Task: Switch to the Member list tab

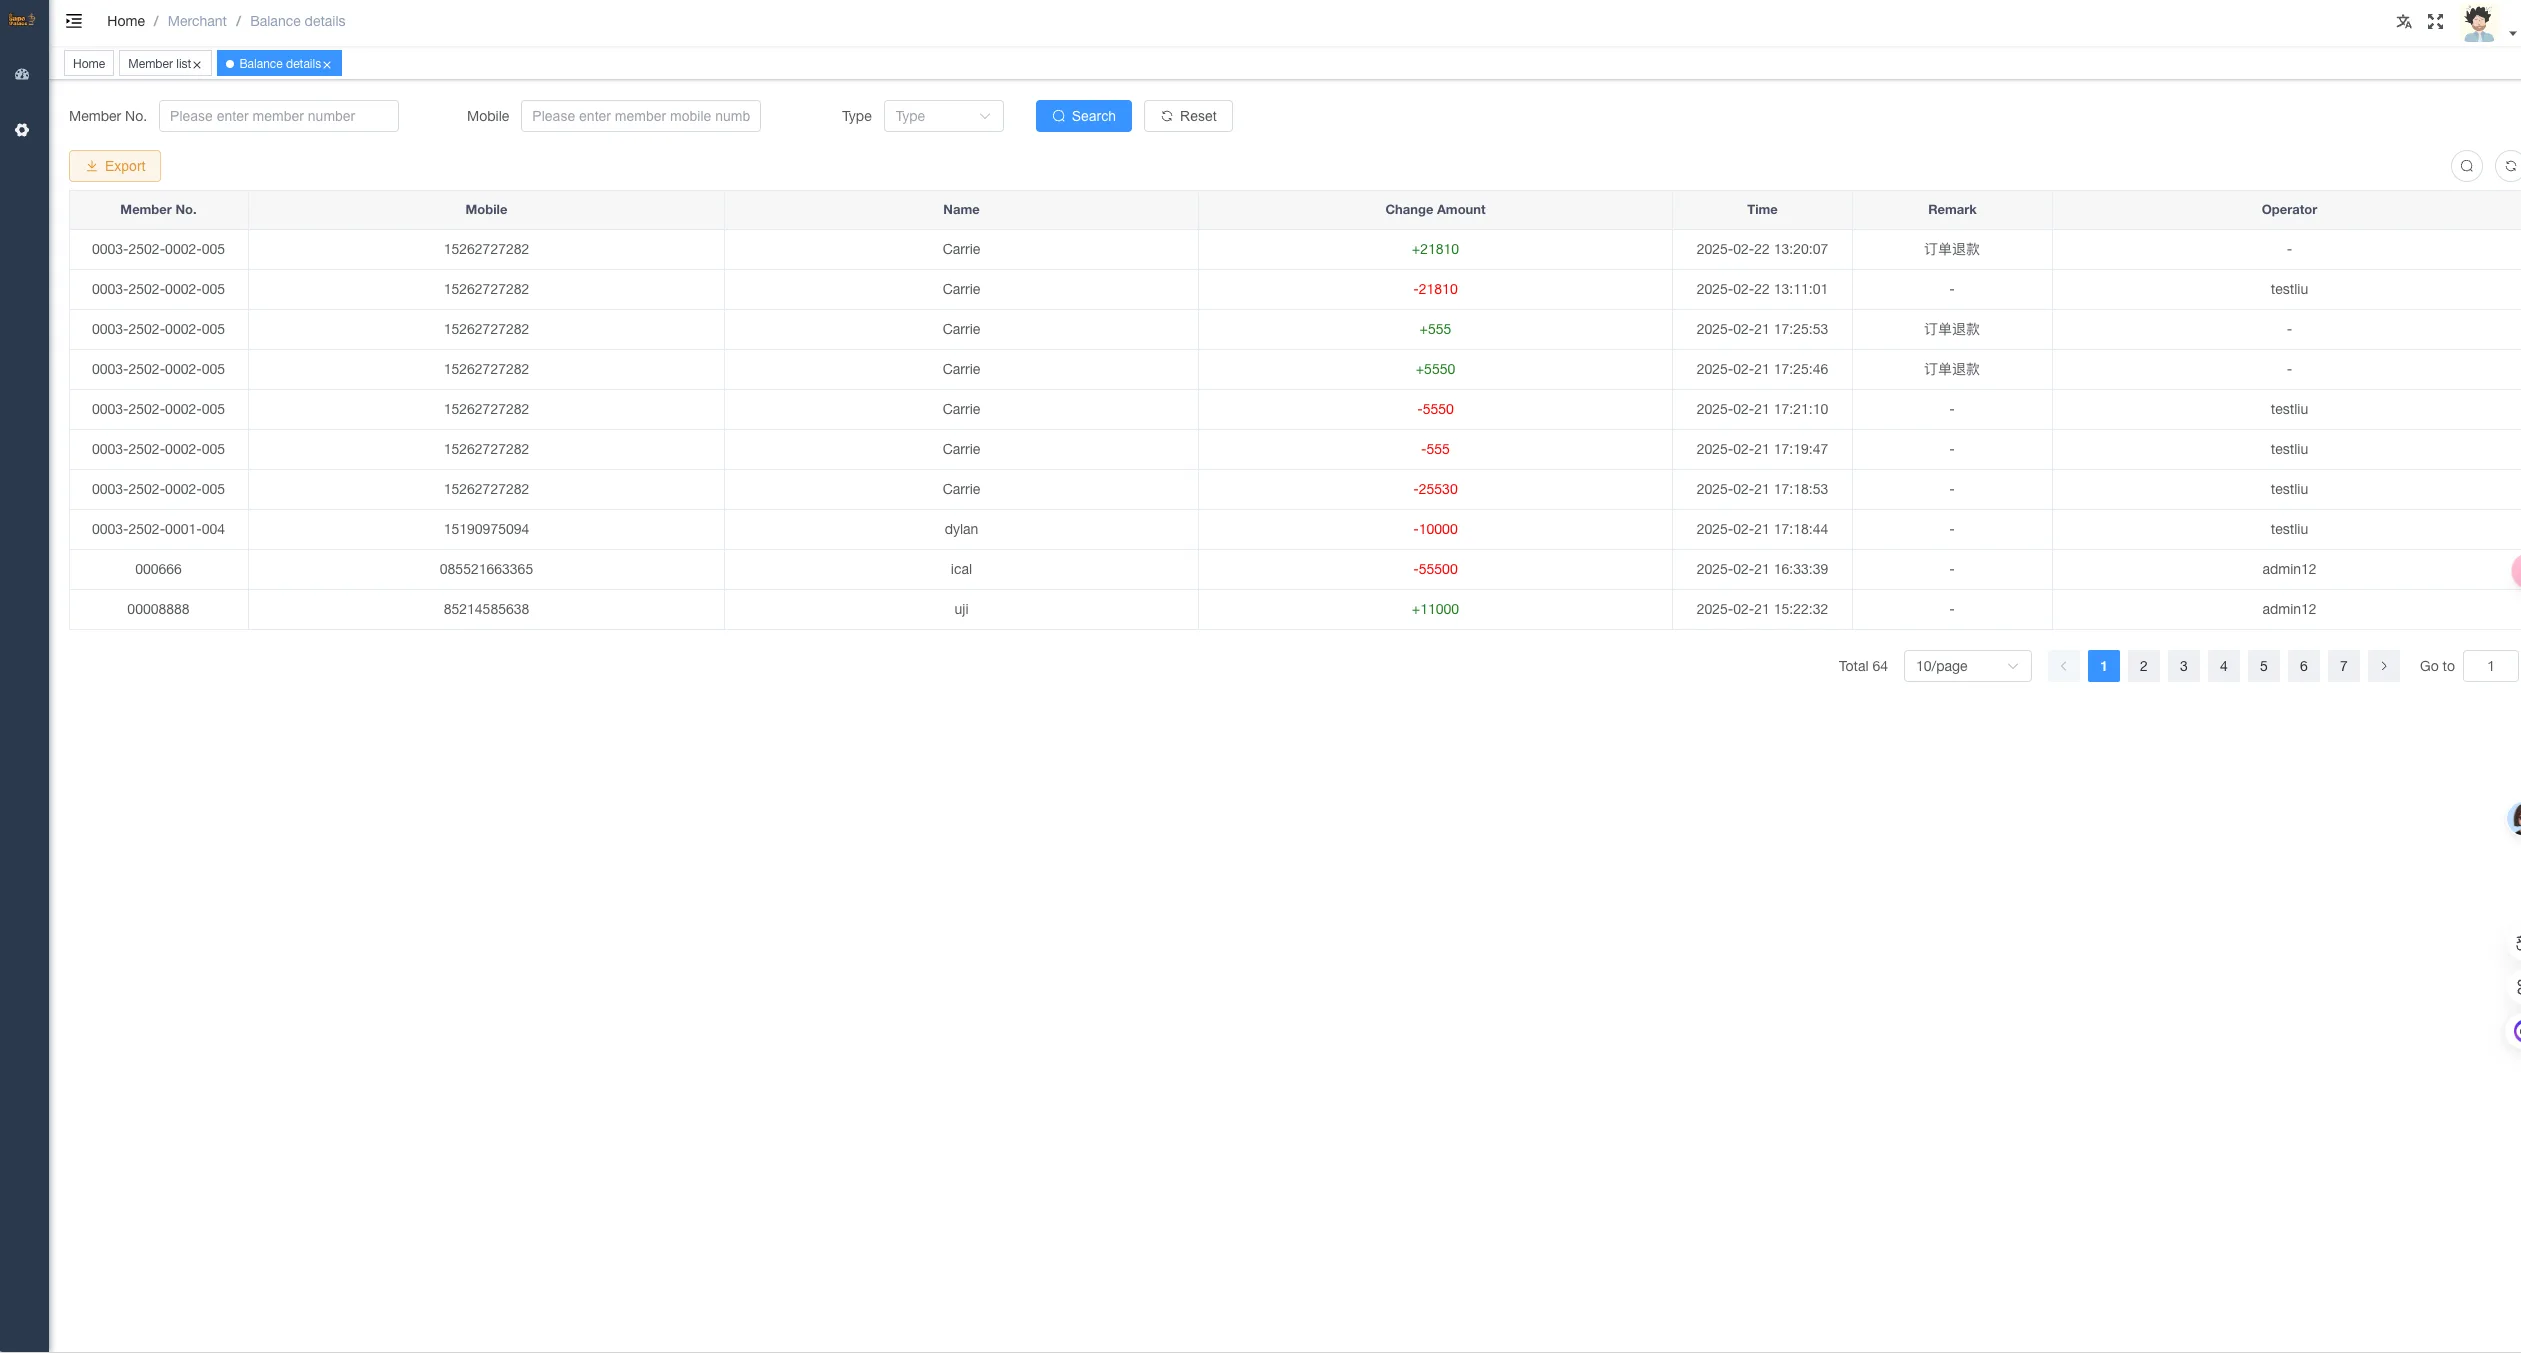Action: pos(159,63)
